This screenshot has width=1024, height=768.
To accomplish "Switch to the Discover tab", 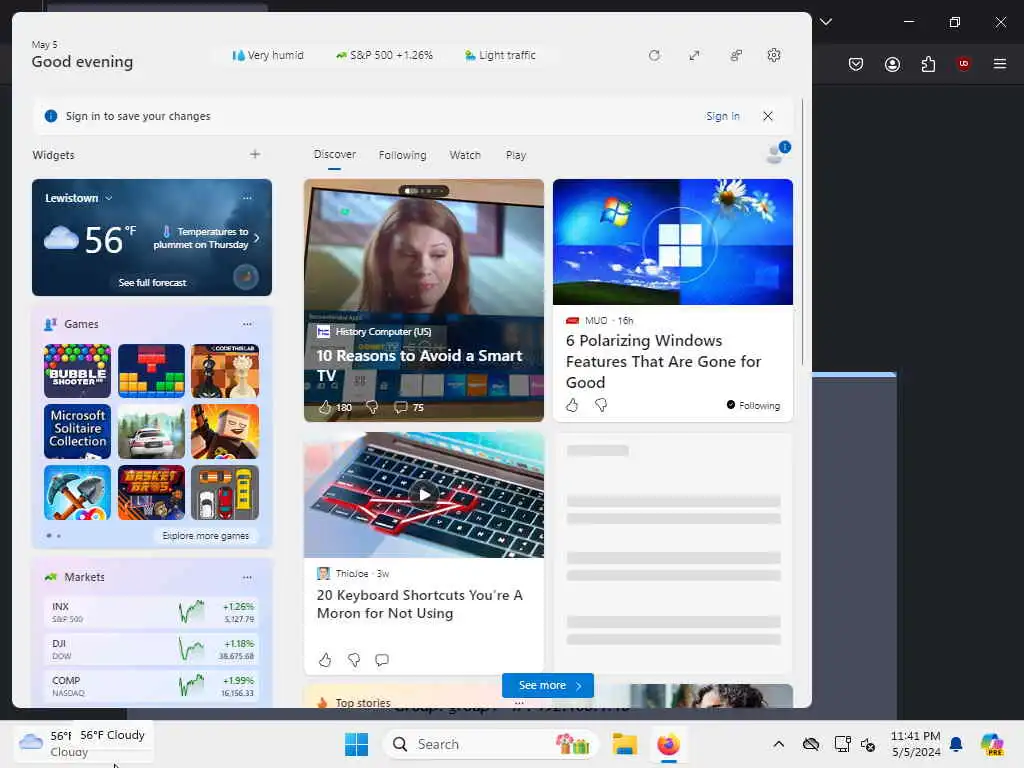I will click(x=334, y=155).
